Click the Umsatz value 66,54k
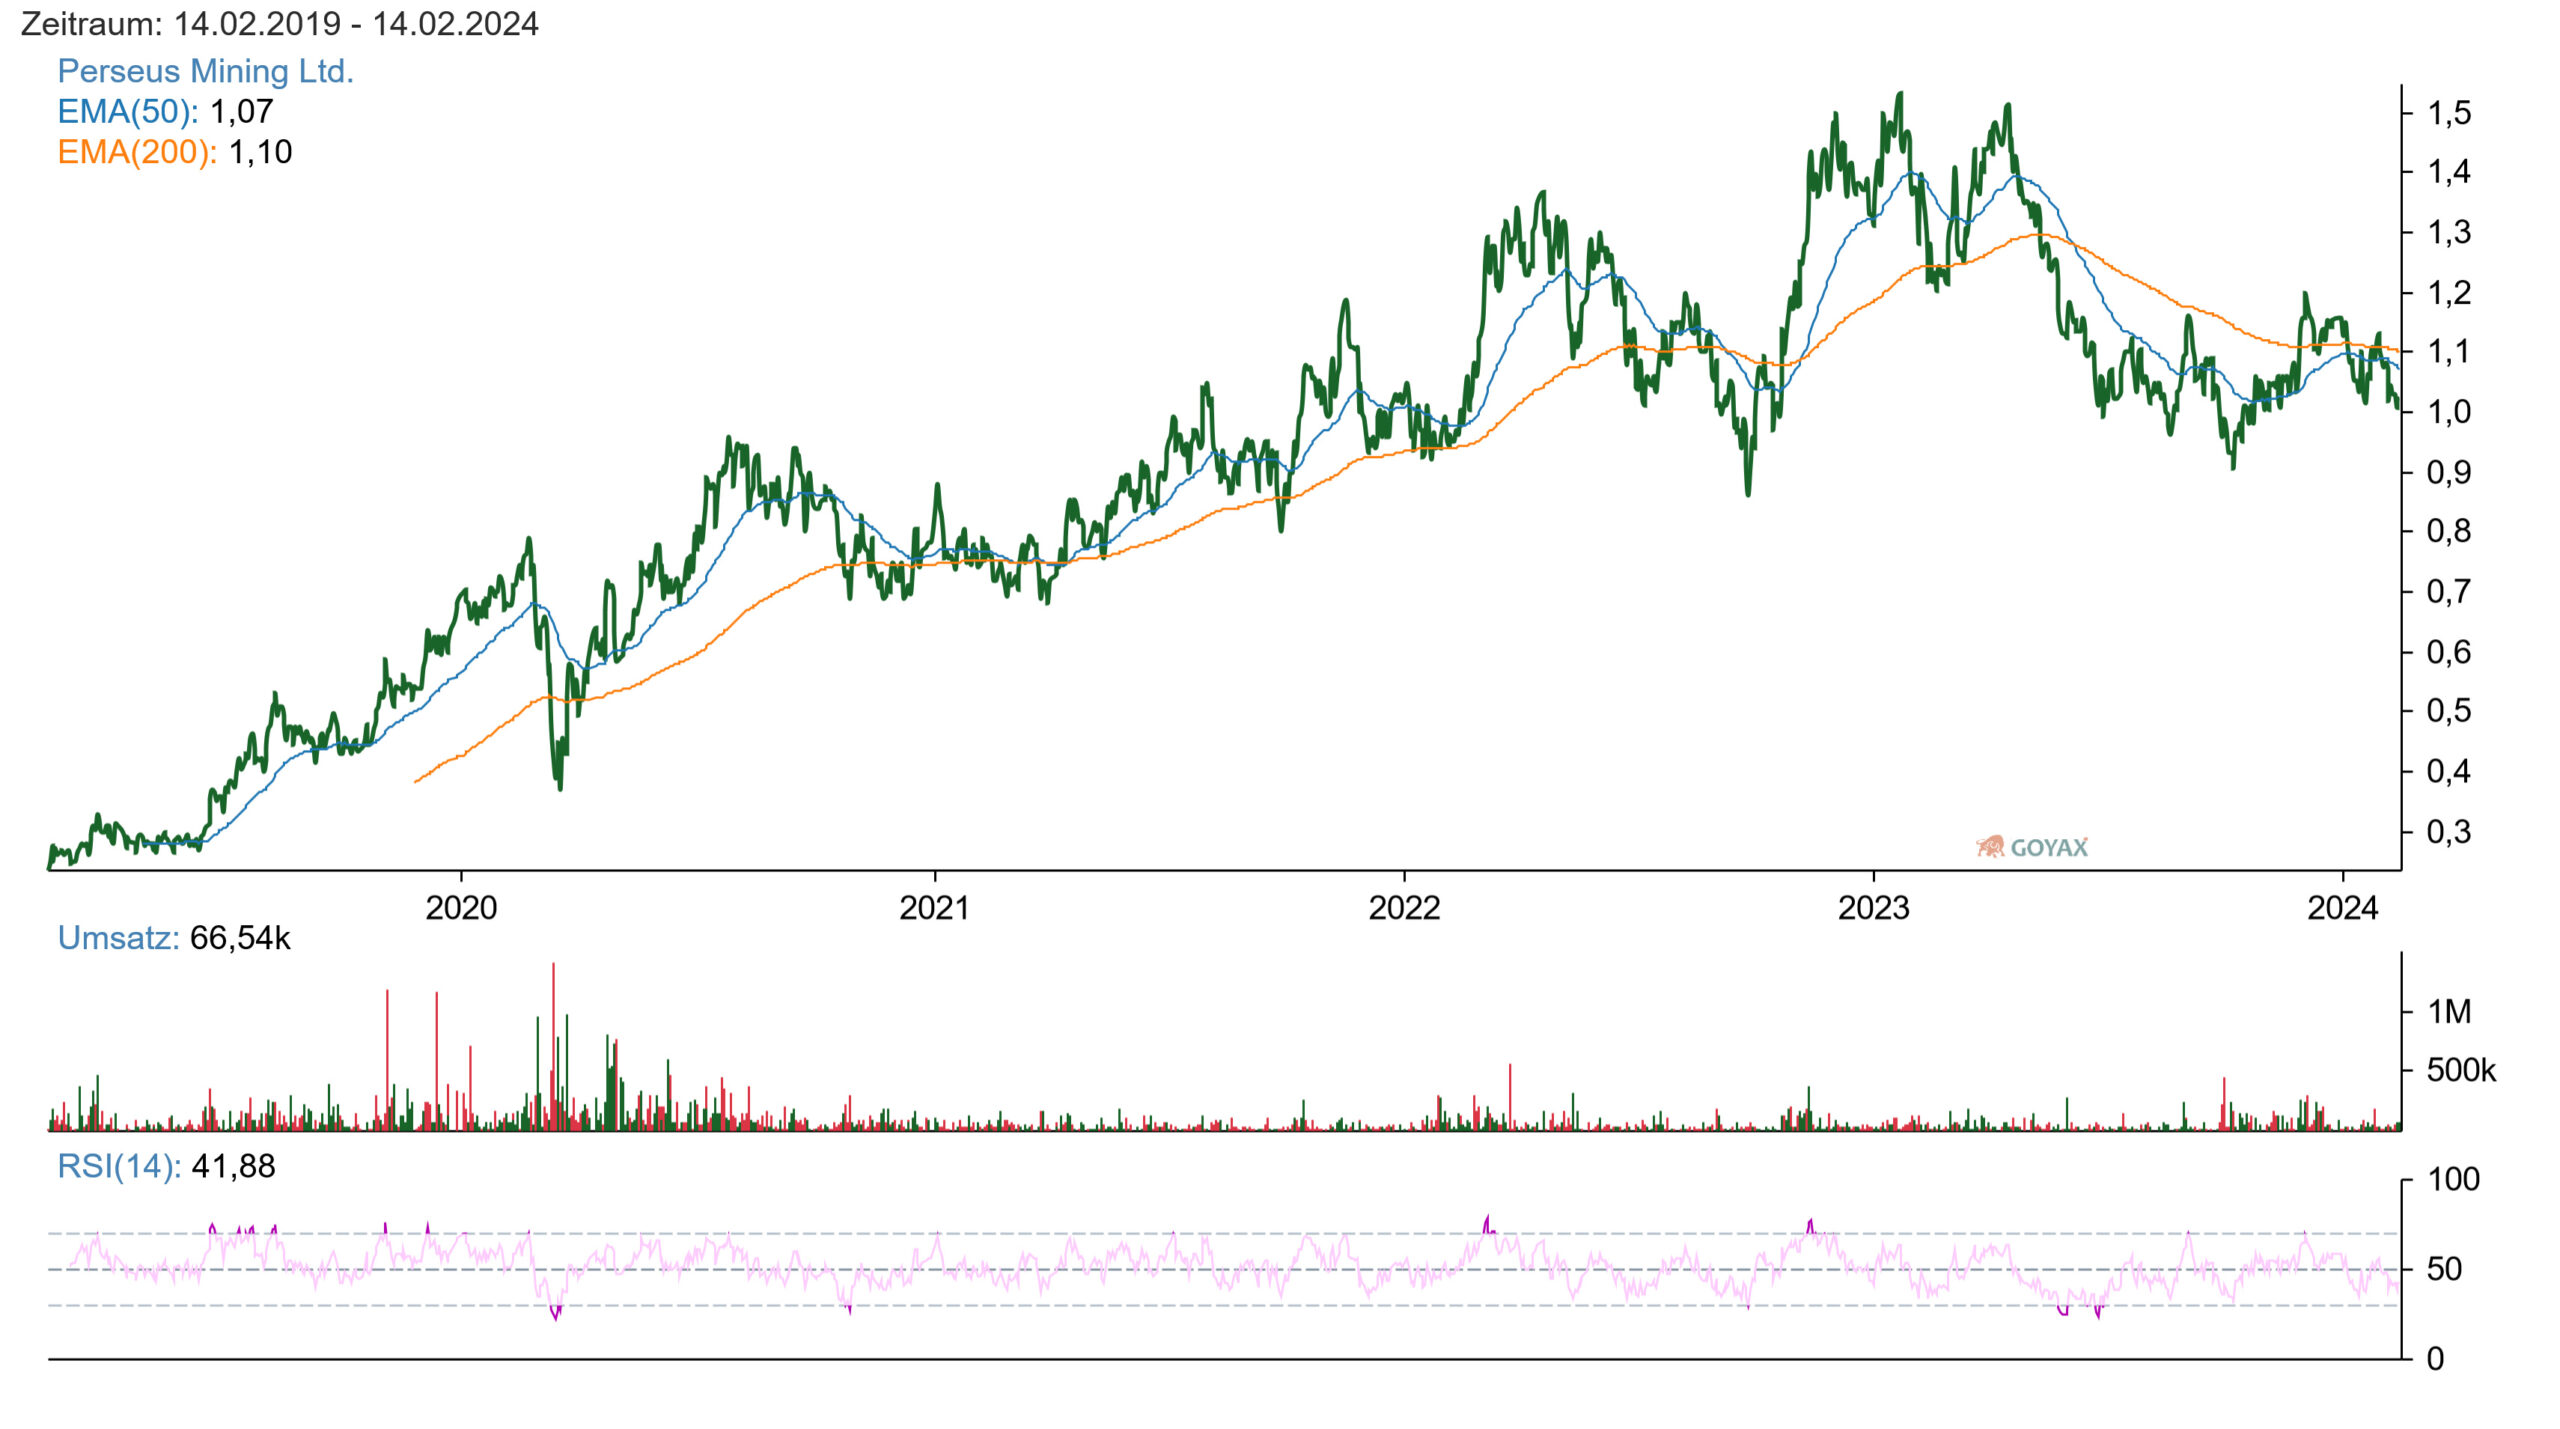Image resolution: width=2560 pixels, height=1429 pixels. [240, 938]
